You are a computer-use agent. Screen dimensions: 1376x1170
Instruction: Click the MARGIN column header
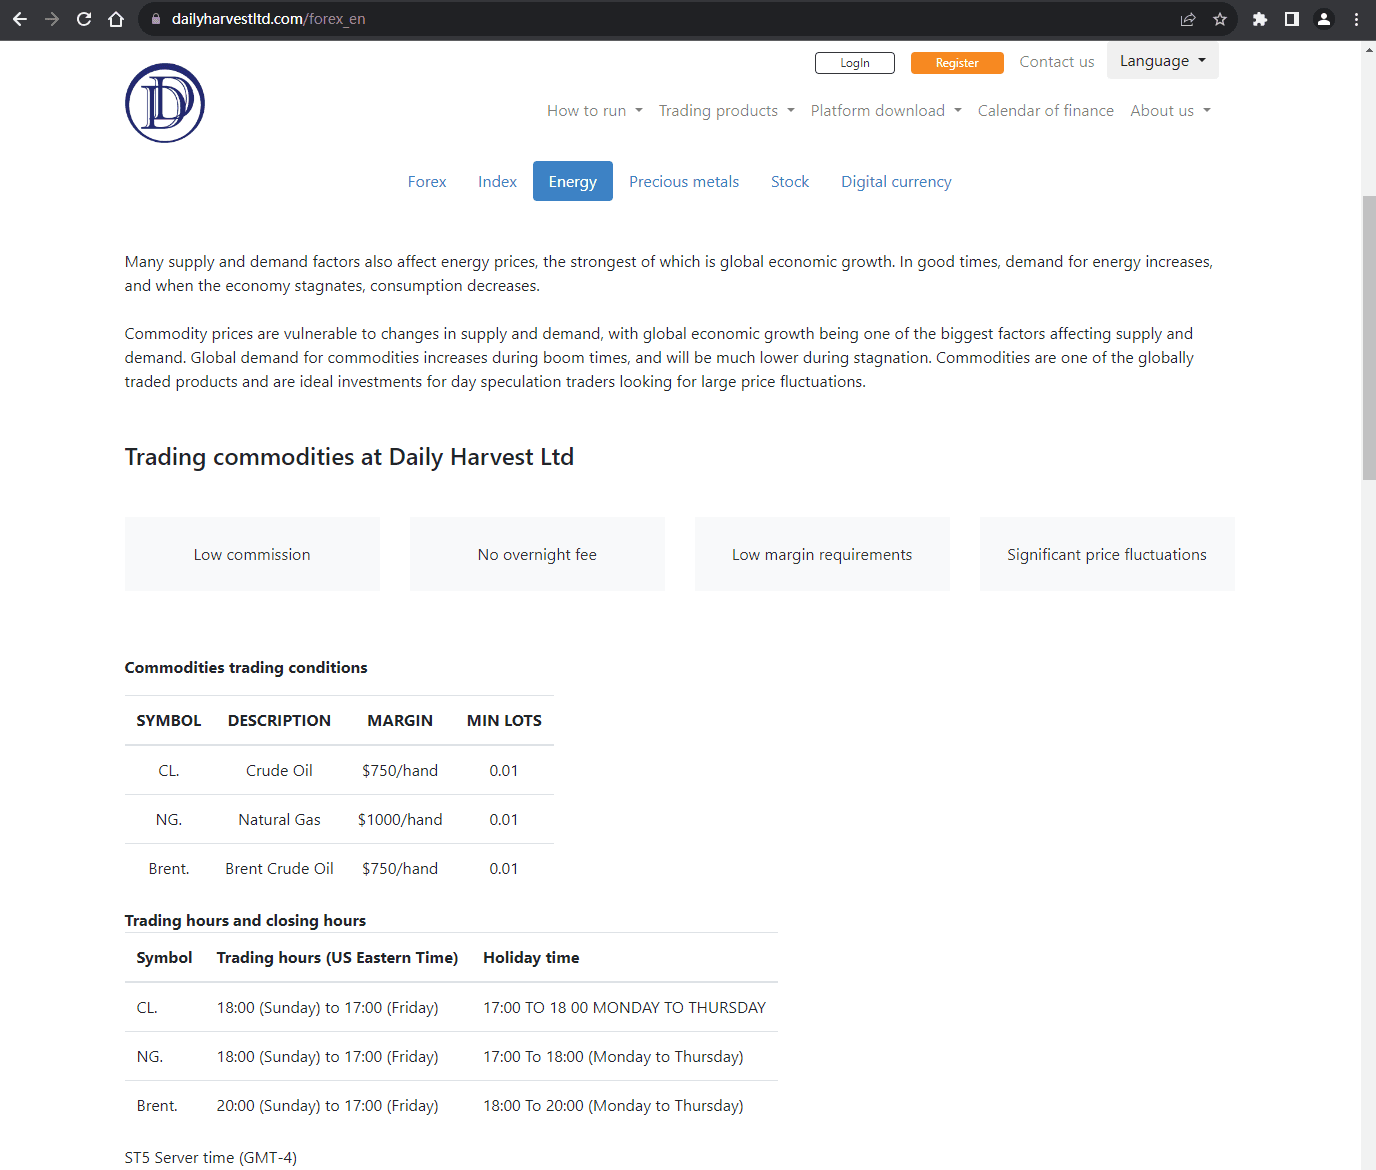(x=400, y=721)
